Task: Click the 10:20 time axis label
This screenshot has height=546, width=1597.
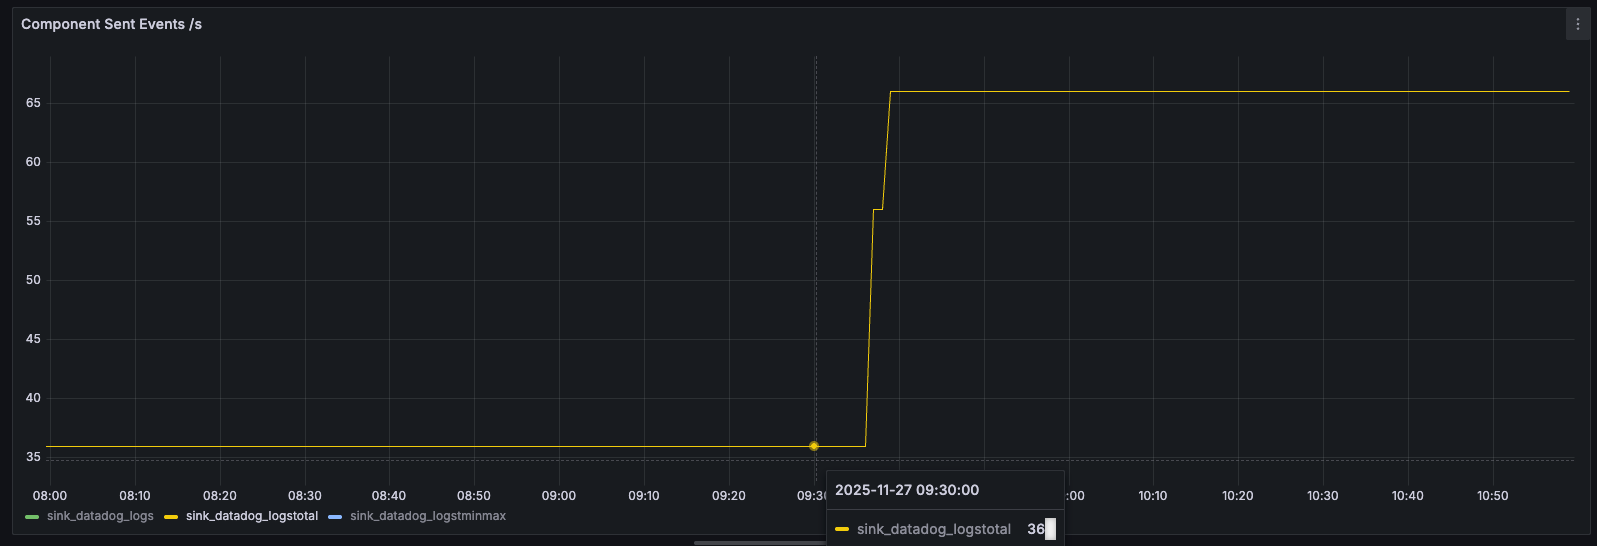Action: pyautogui.click(x=1238, y=496)
